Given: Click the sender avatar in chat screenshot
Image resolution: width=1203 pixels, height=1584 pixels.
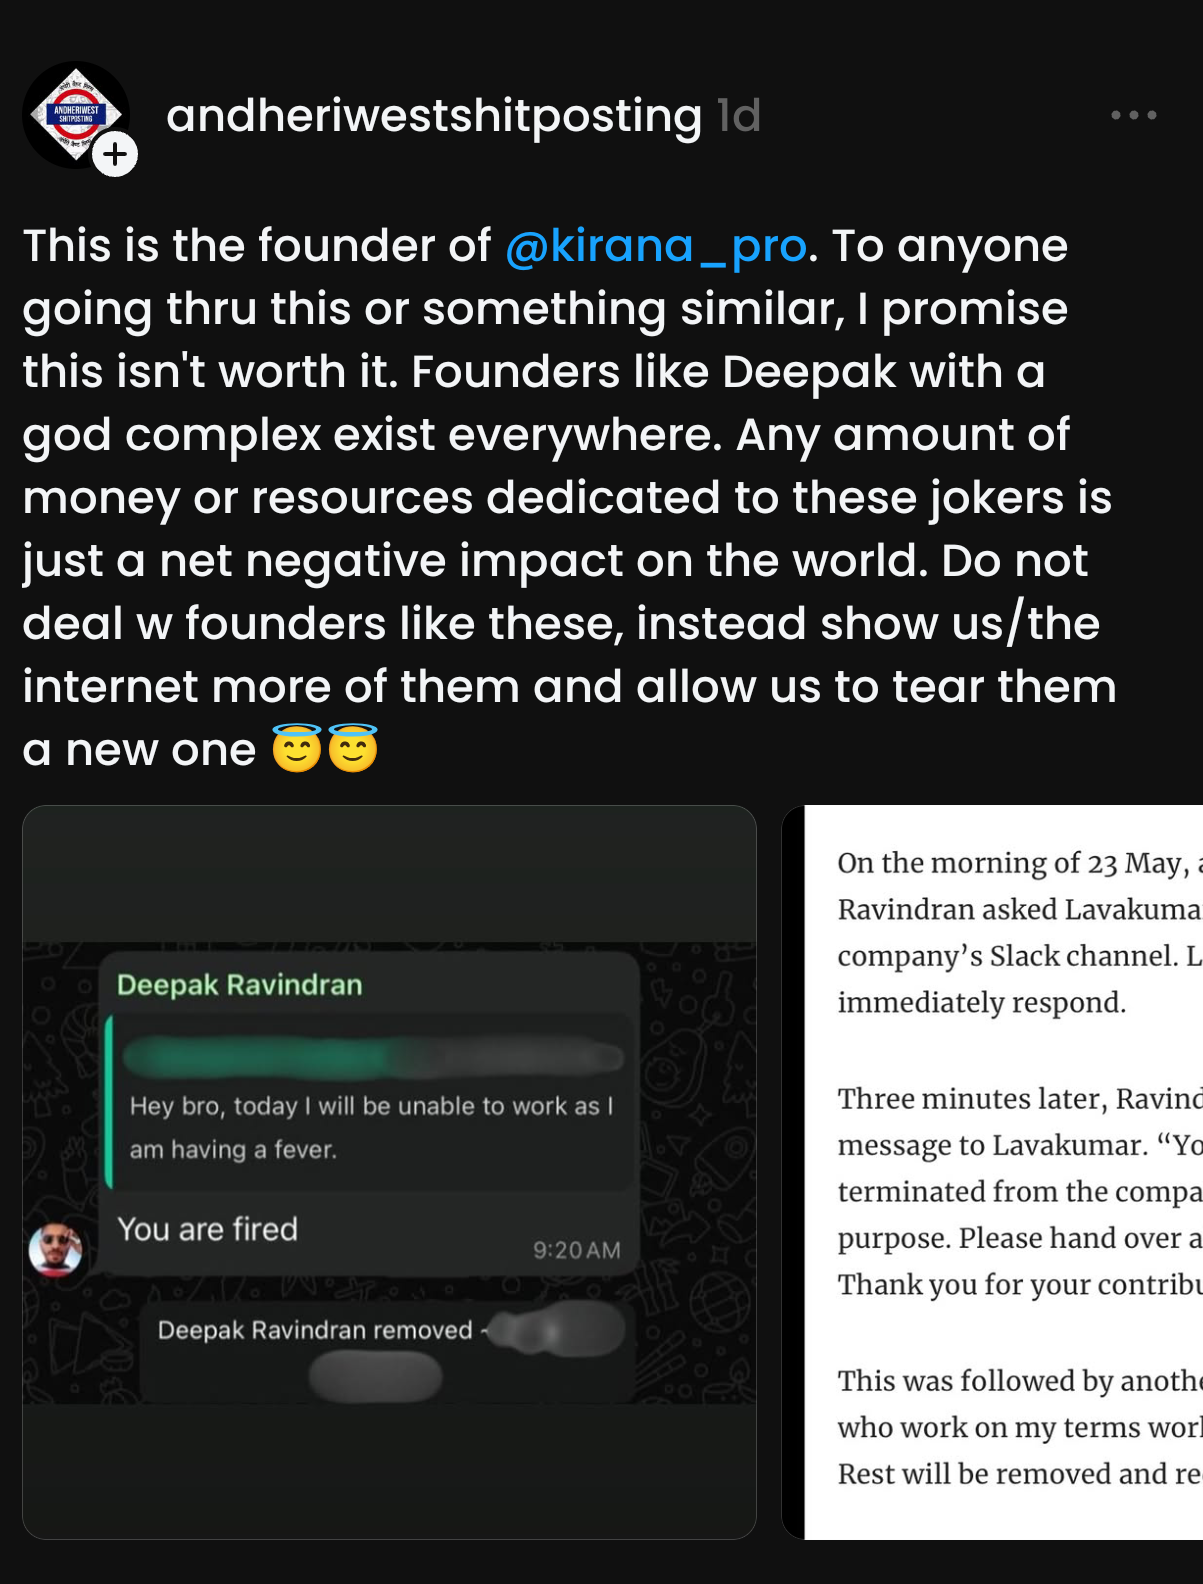Looking at the screenshot, I should 56,1249.
